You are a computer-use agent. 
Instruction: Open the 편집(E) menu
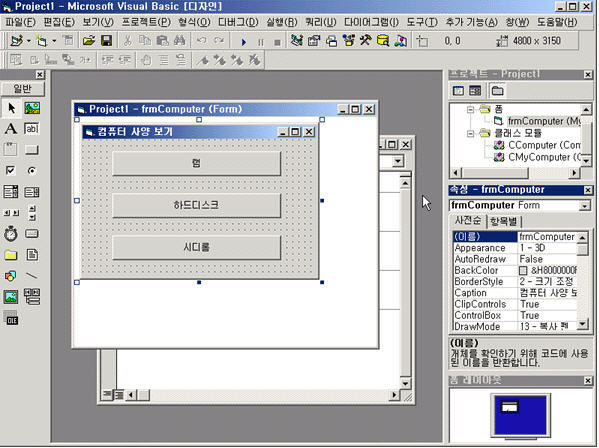pos(59,22)
